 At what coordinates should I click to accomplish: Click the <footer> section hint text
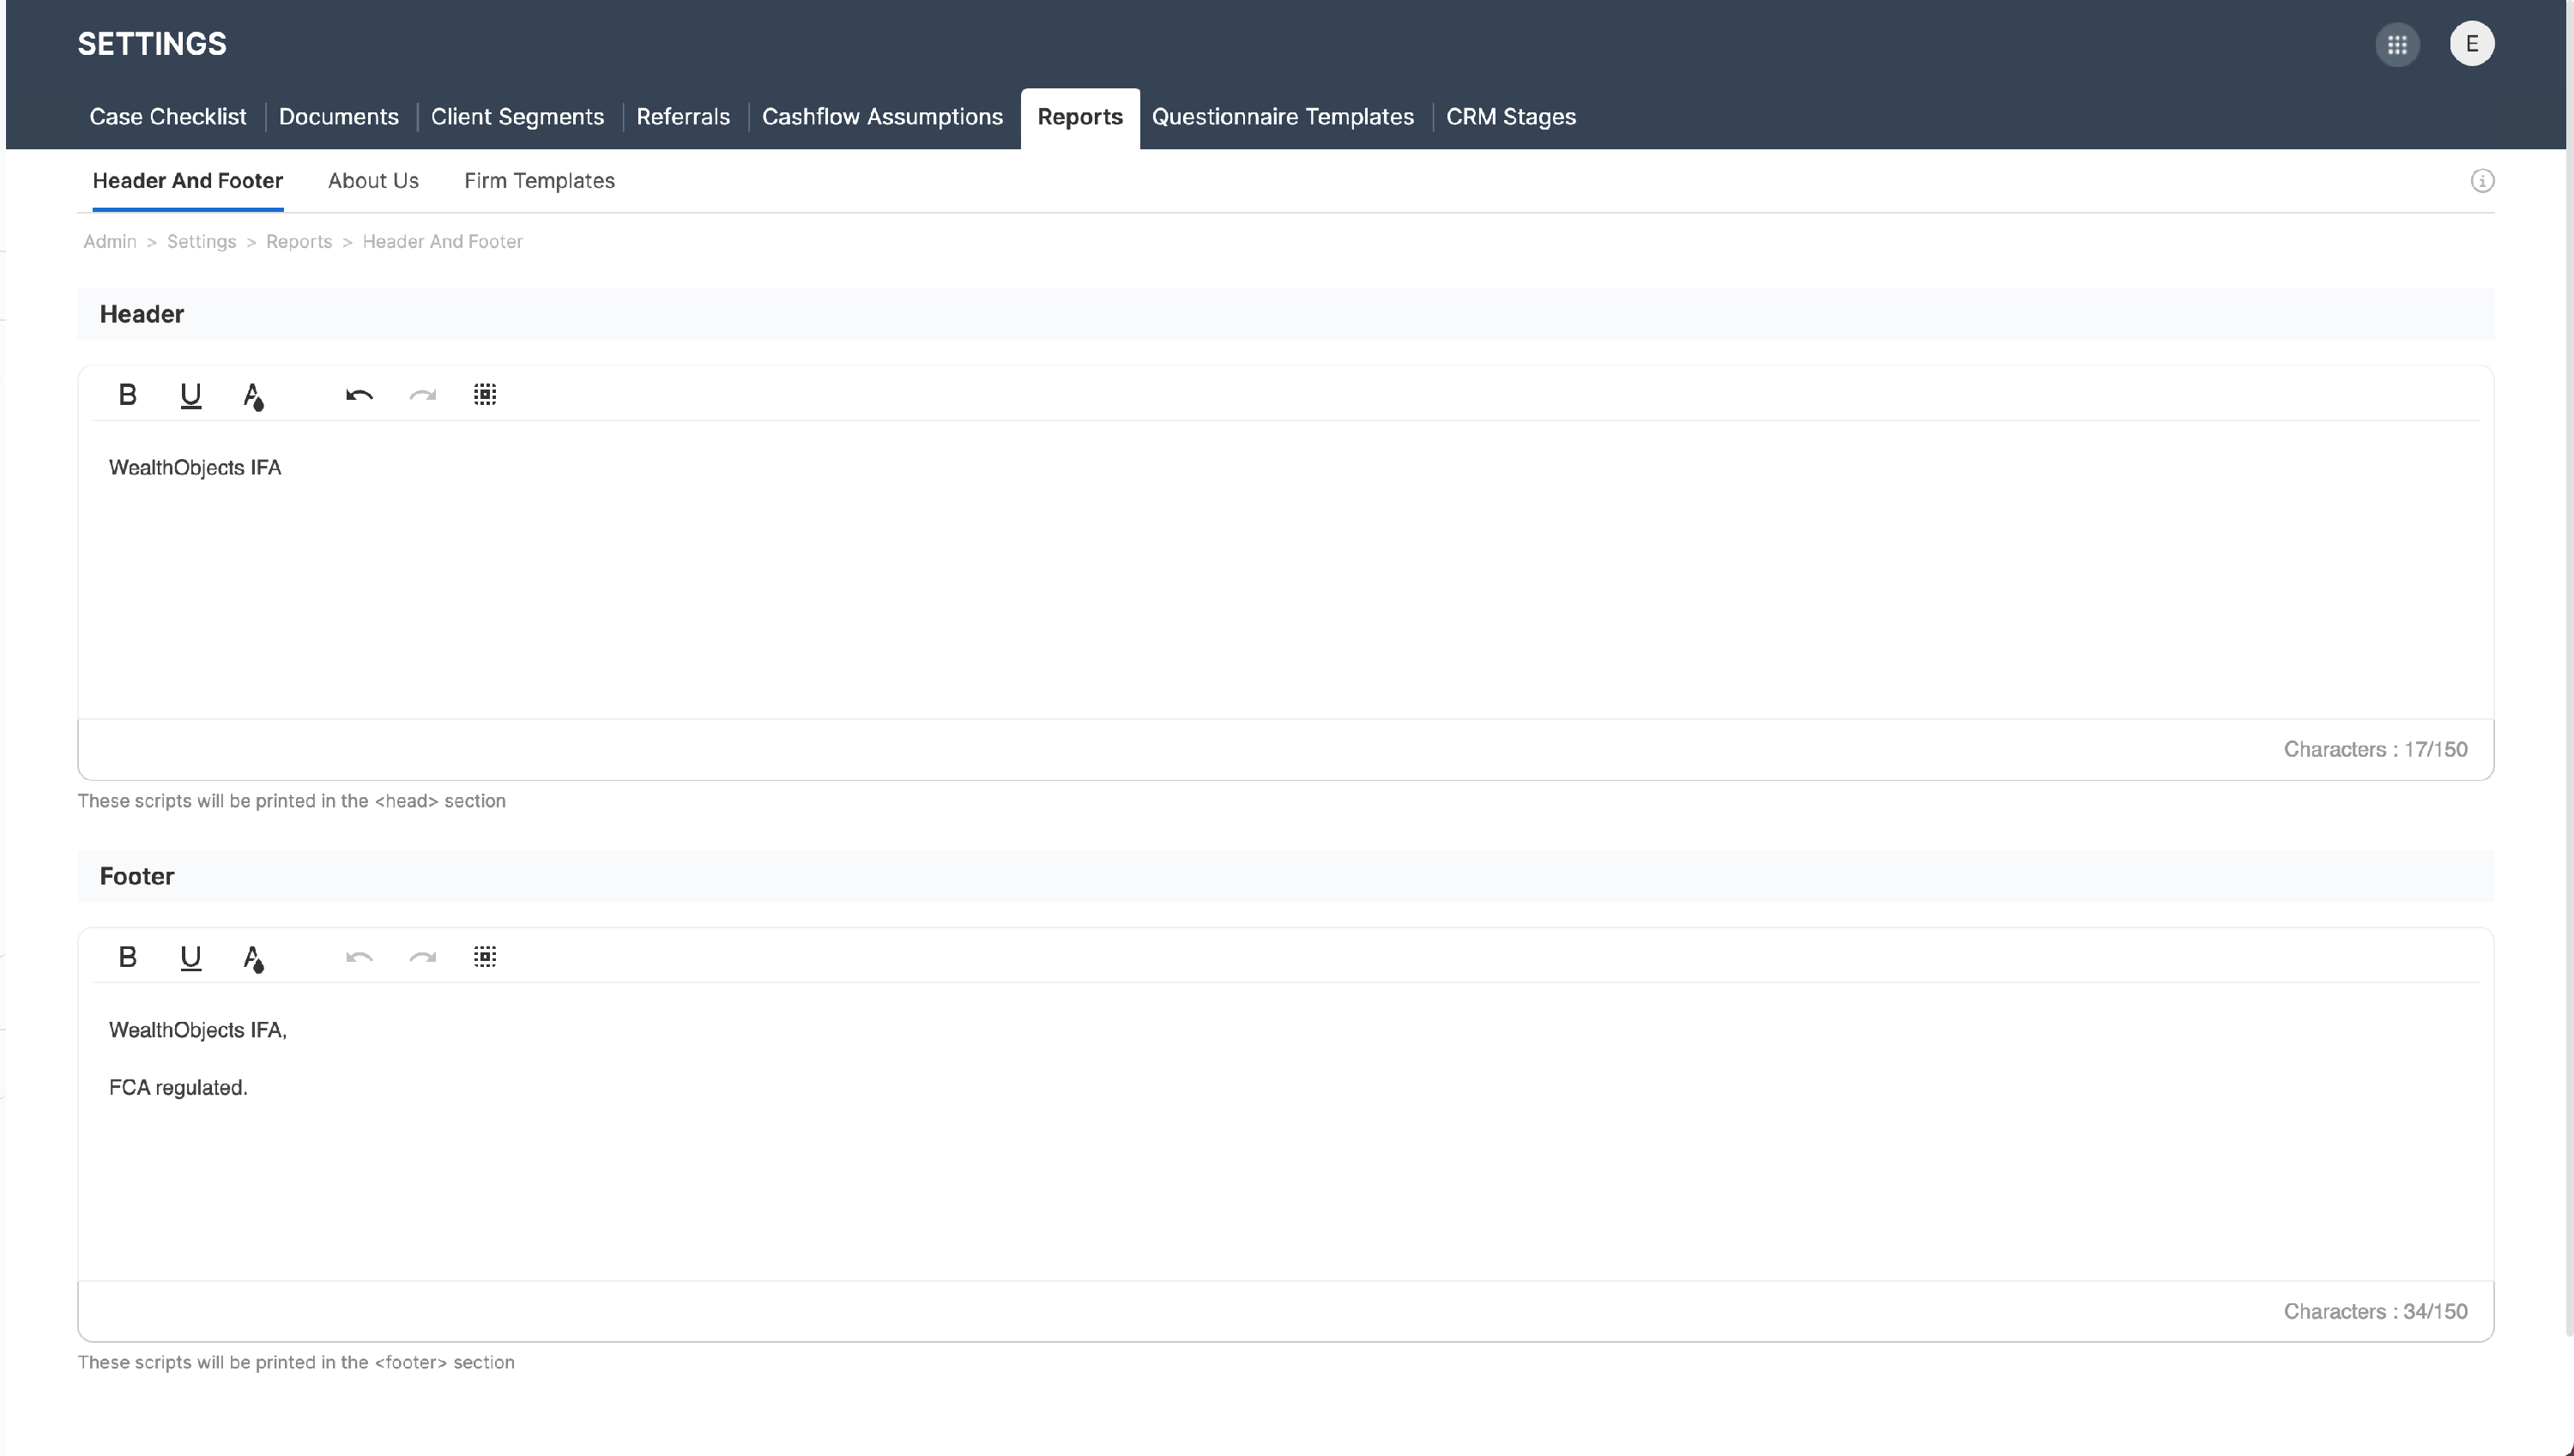tap(296, 1363)
